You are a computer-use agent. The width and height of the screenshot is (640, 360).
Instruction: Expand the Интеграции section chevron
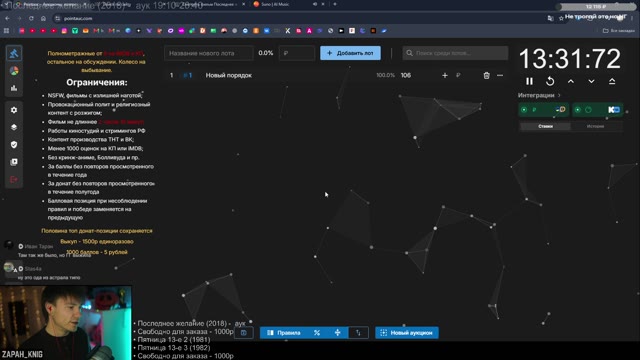(x=559, y=95)
